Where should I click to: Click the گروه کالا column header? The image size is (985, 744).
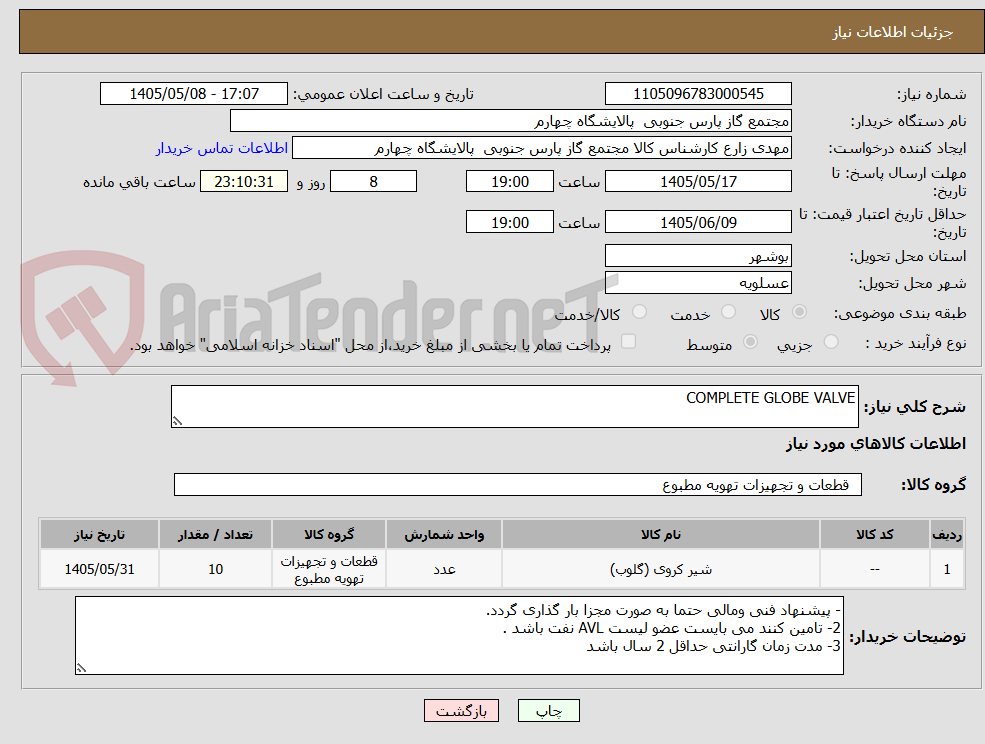coord(329,535)
